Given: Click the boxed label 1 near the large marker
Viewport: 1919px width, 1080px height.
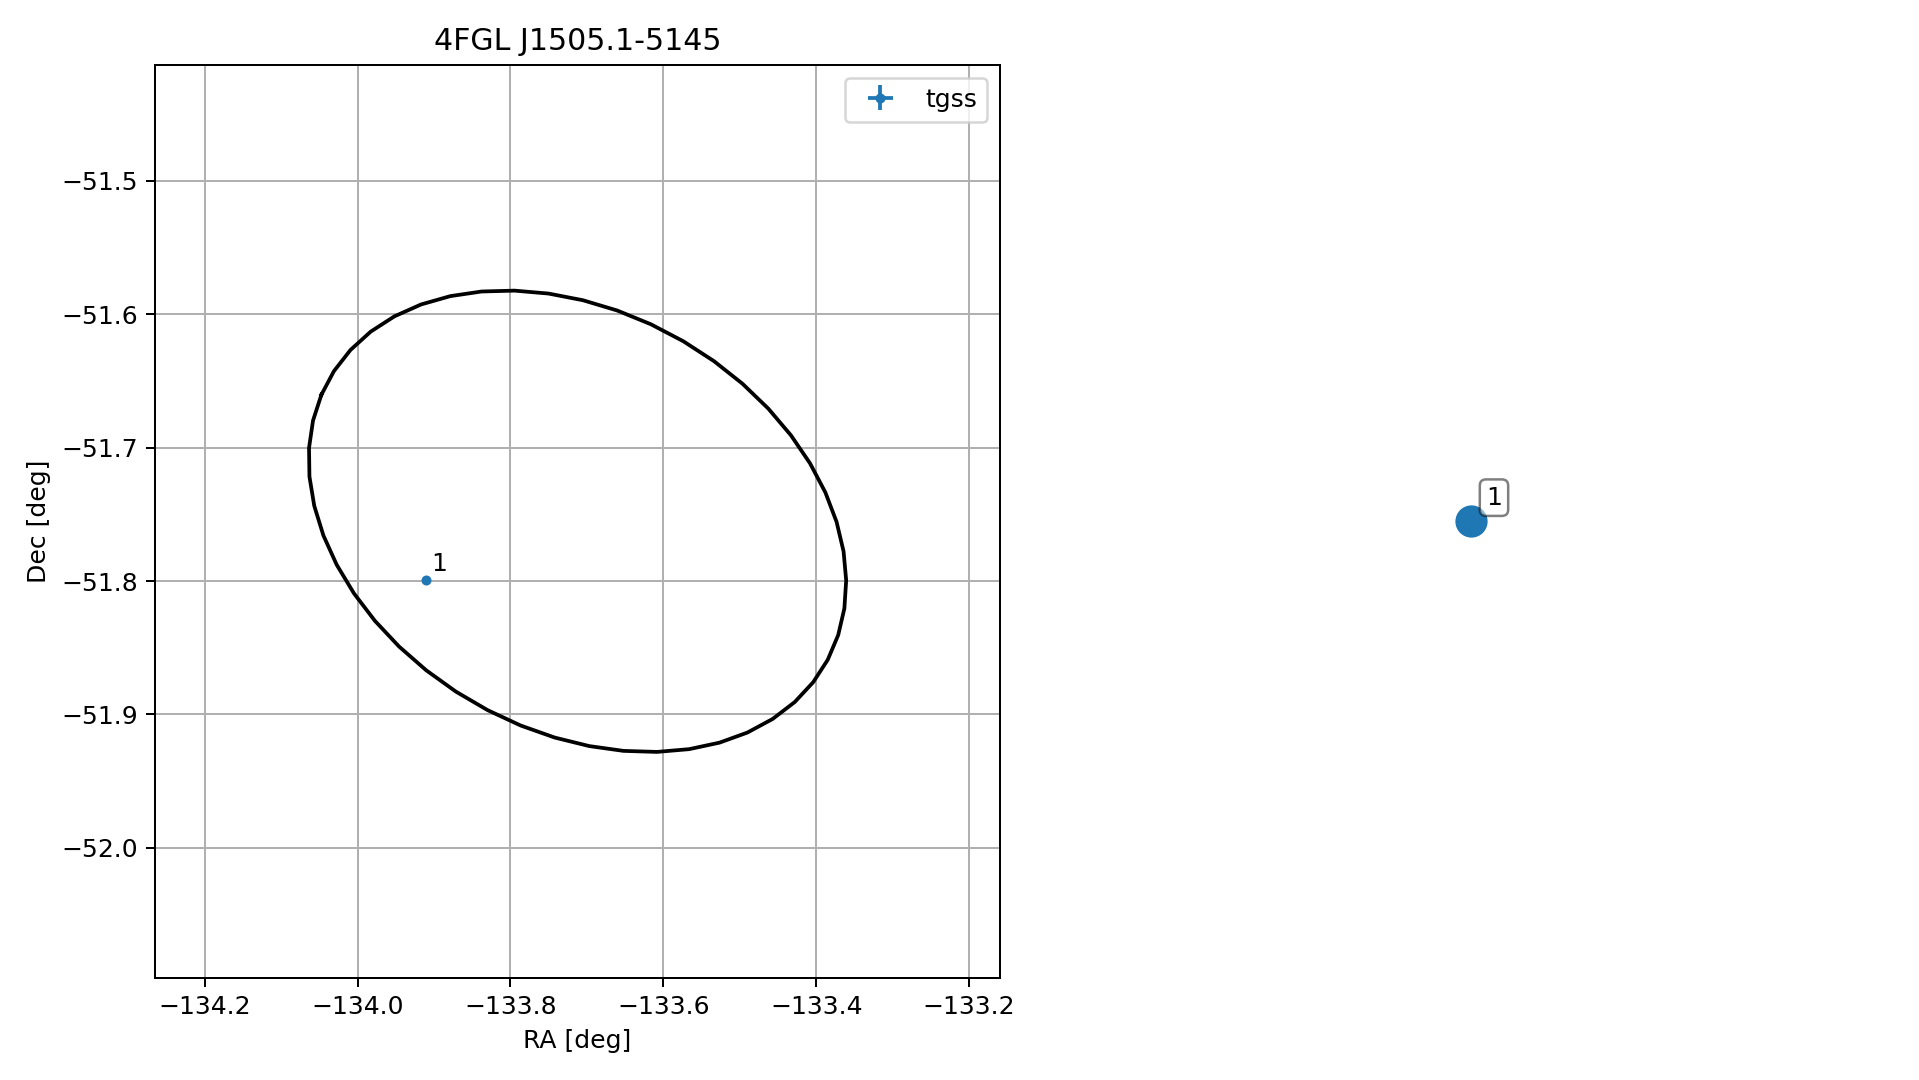Looking at the screenshot, I should pyautogui.click(x=1494, y=497).
